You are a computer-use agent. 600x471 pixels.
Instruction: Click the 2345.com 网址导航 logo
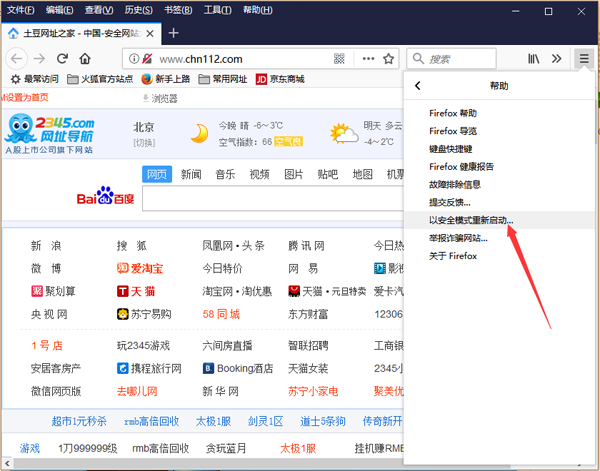pyautogui.click(x=49, y=133)
